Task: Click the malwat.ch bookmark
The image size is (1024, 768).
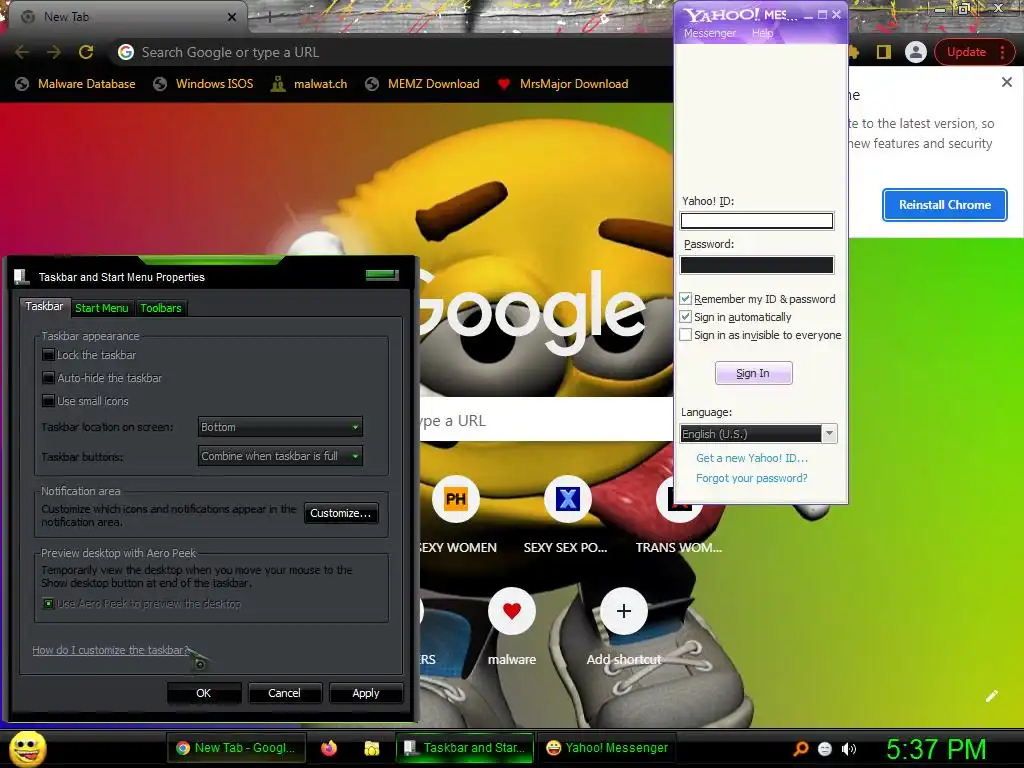Action: tap(310, 84)
